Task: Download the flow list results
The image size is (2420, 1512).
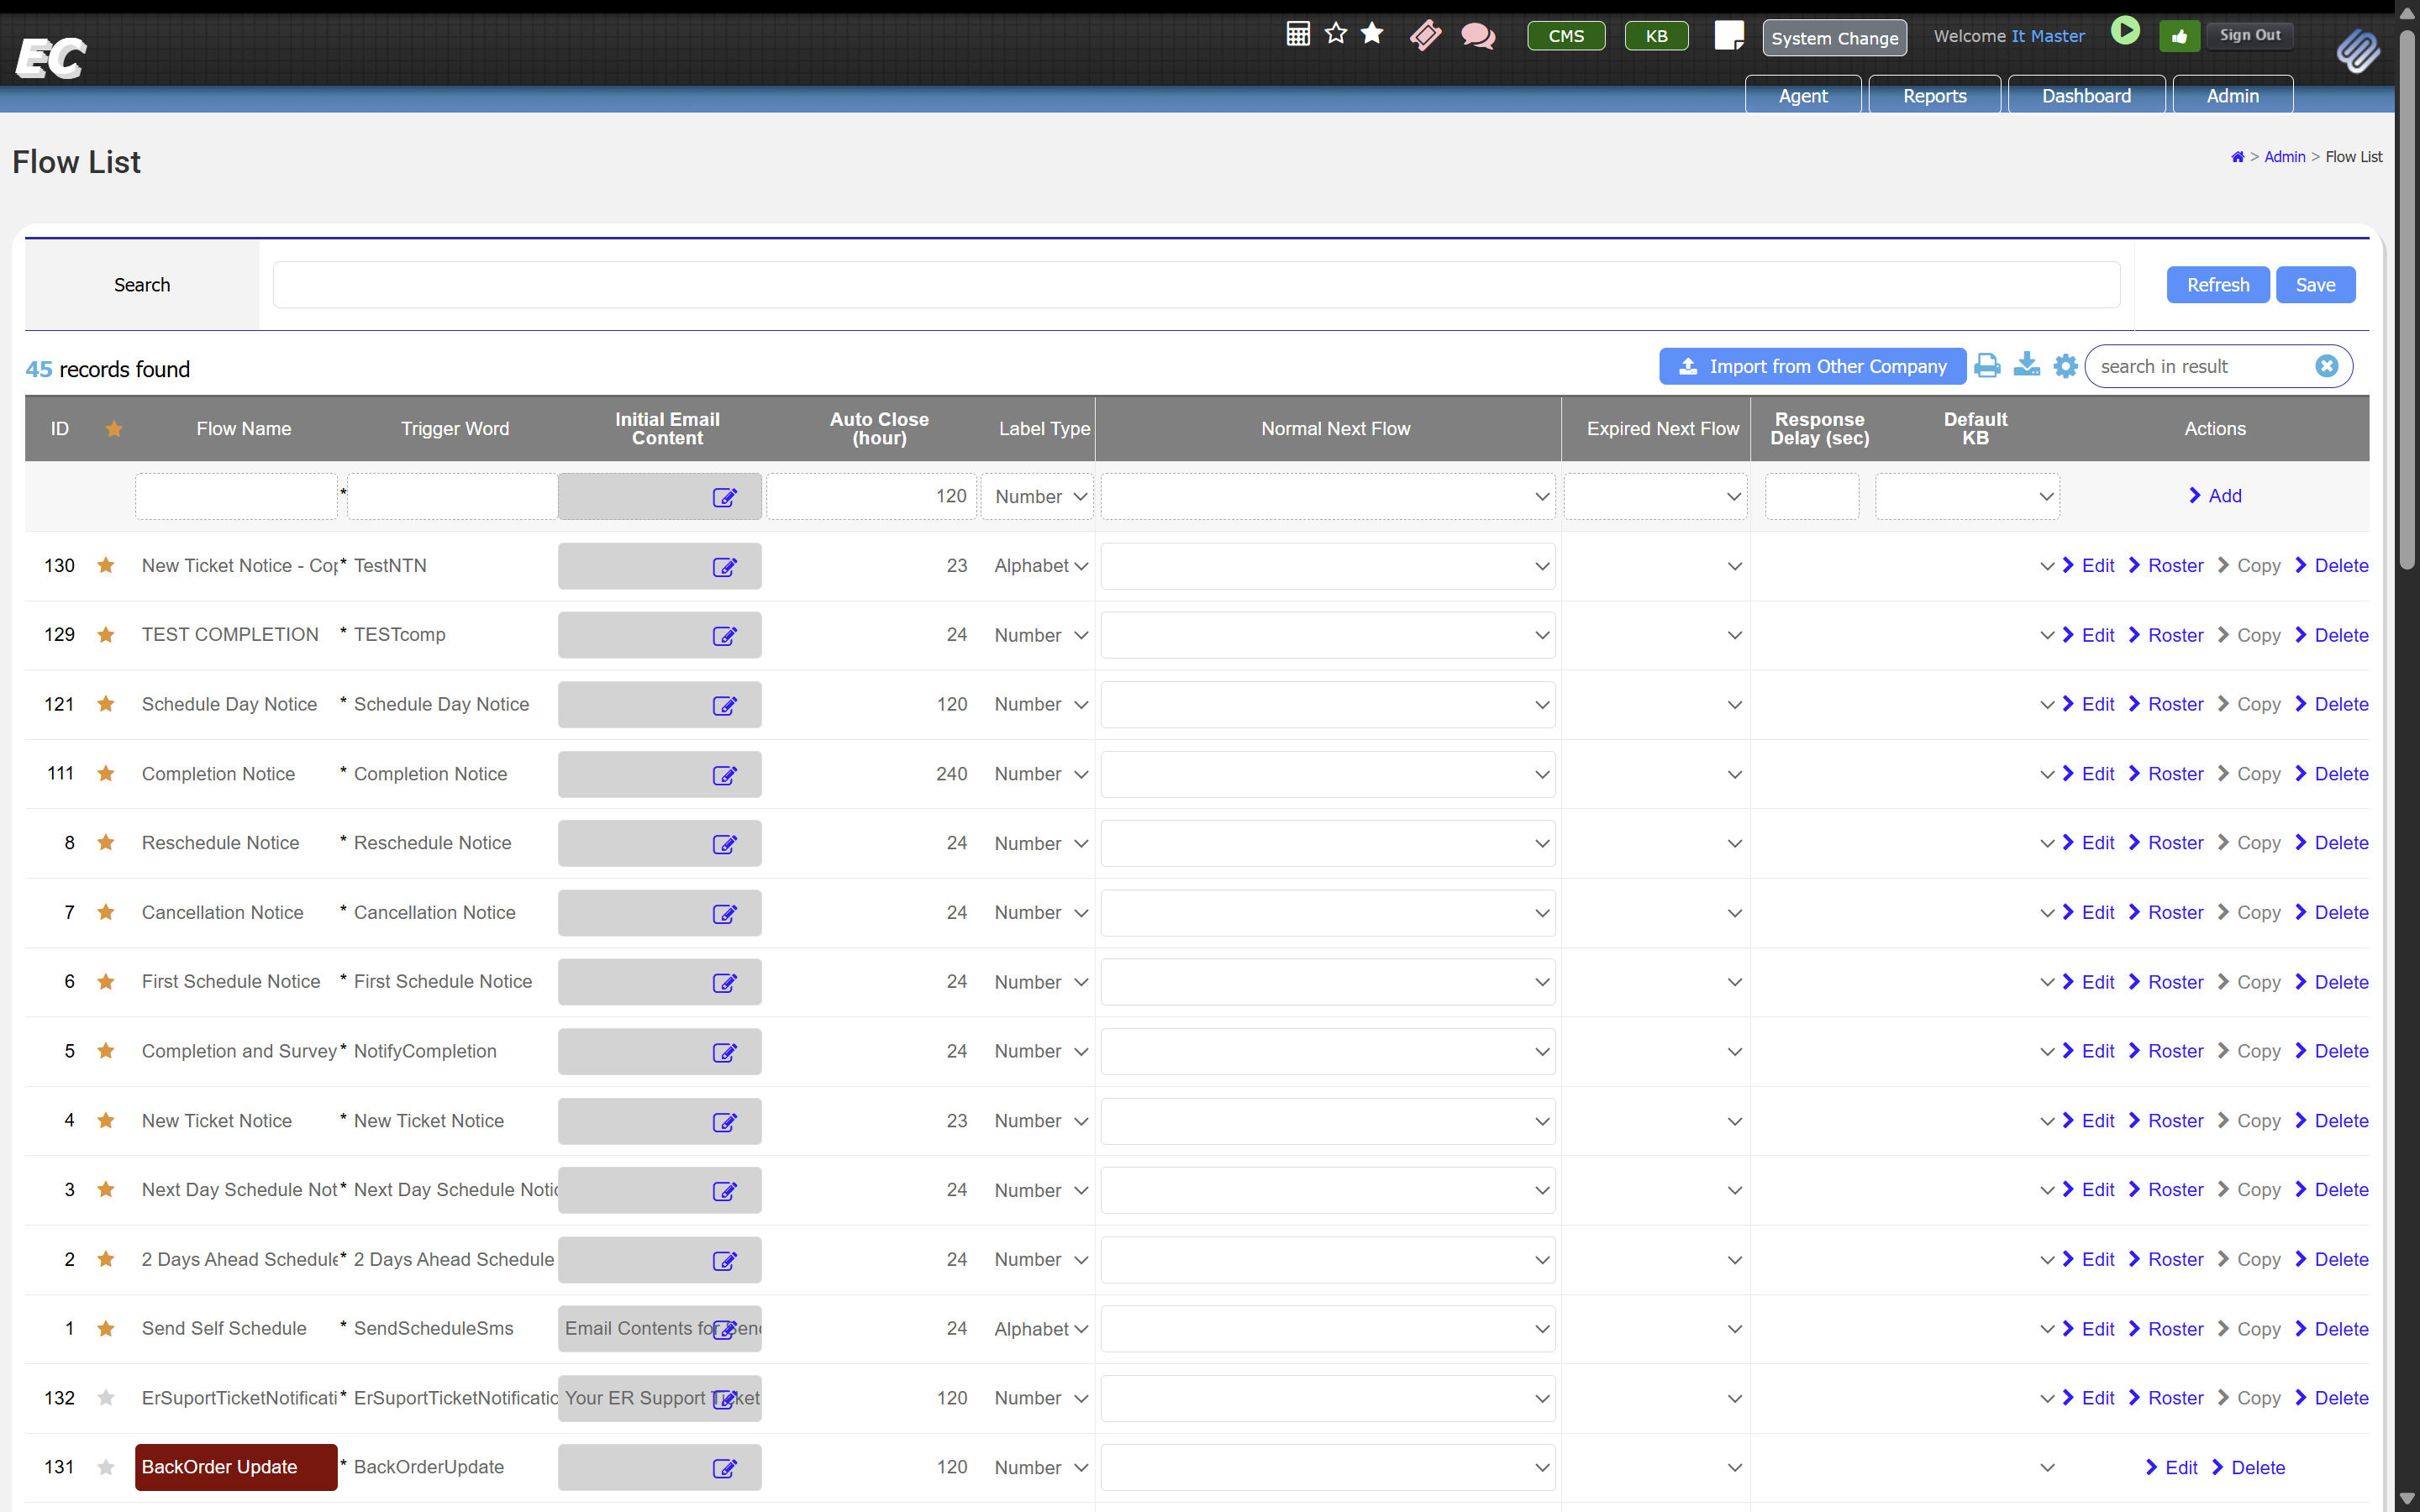Action: coord(2027,365)
